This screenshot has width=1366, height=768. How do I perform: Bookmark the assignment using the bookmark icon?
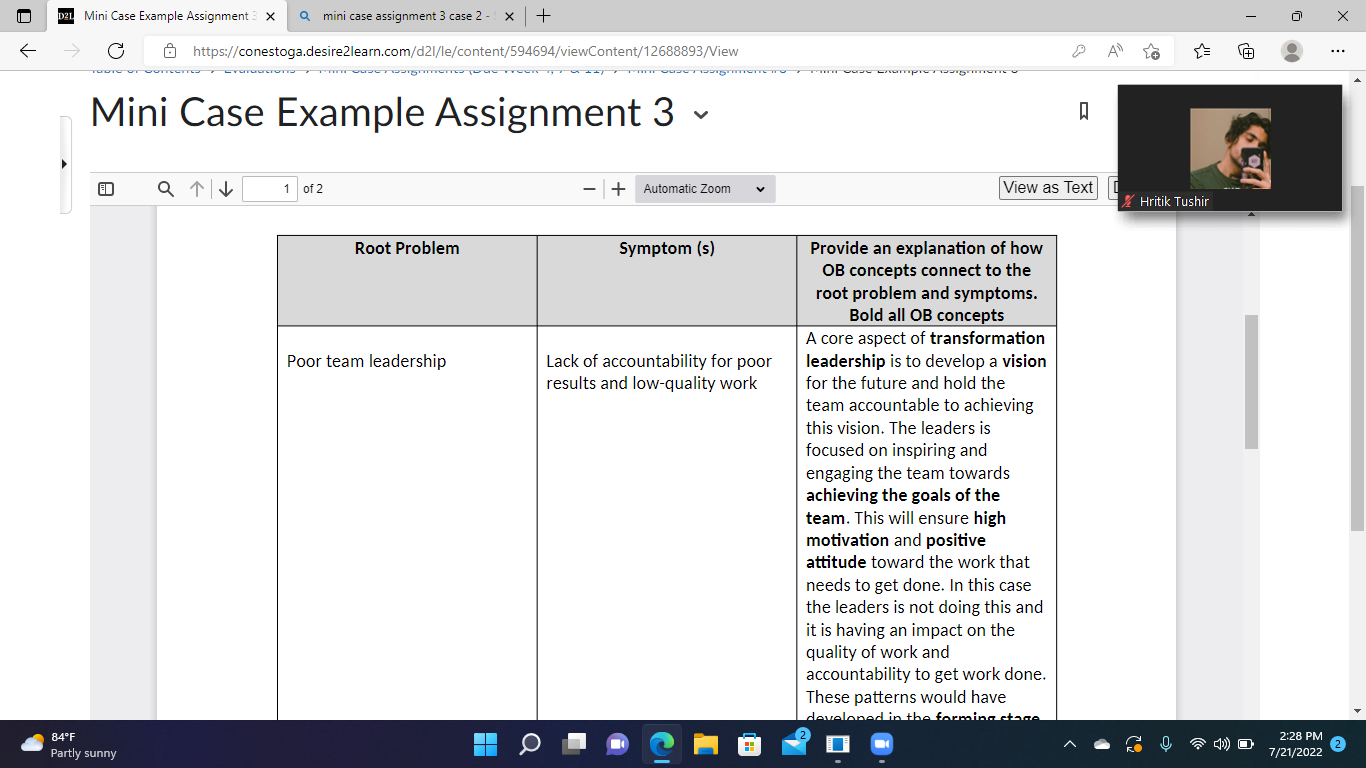[x=1082, y=112]
